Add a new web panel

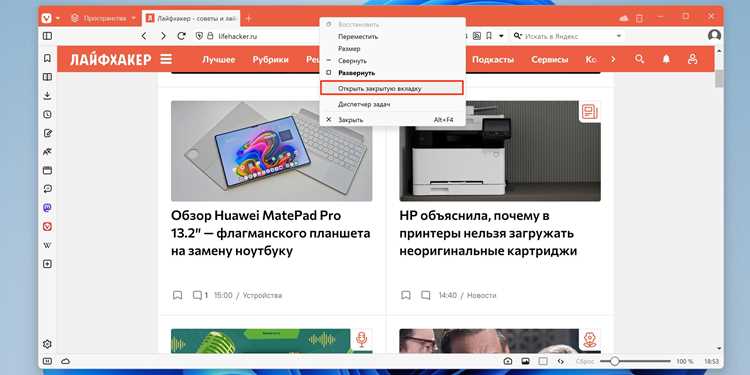47,264
